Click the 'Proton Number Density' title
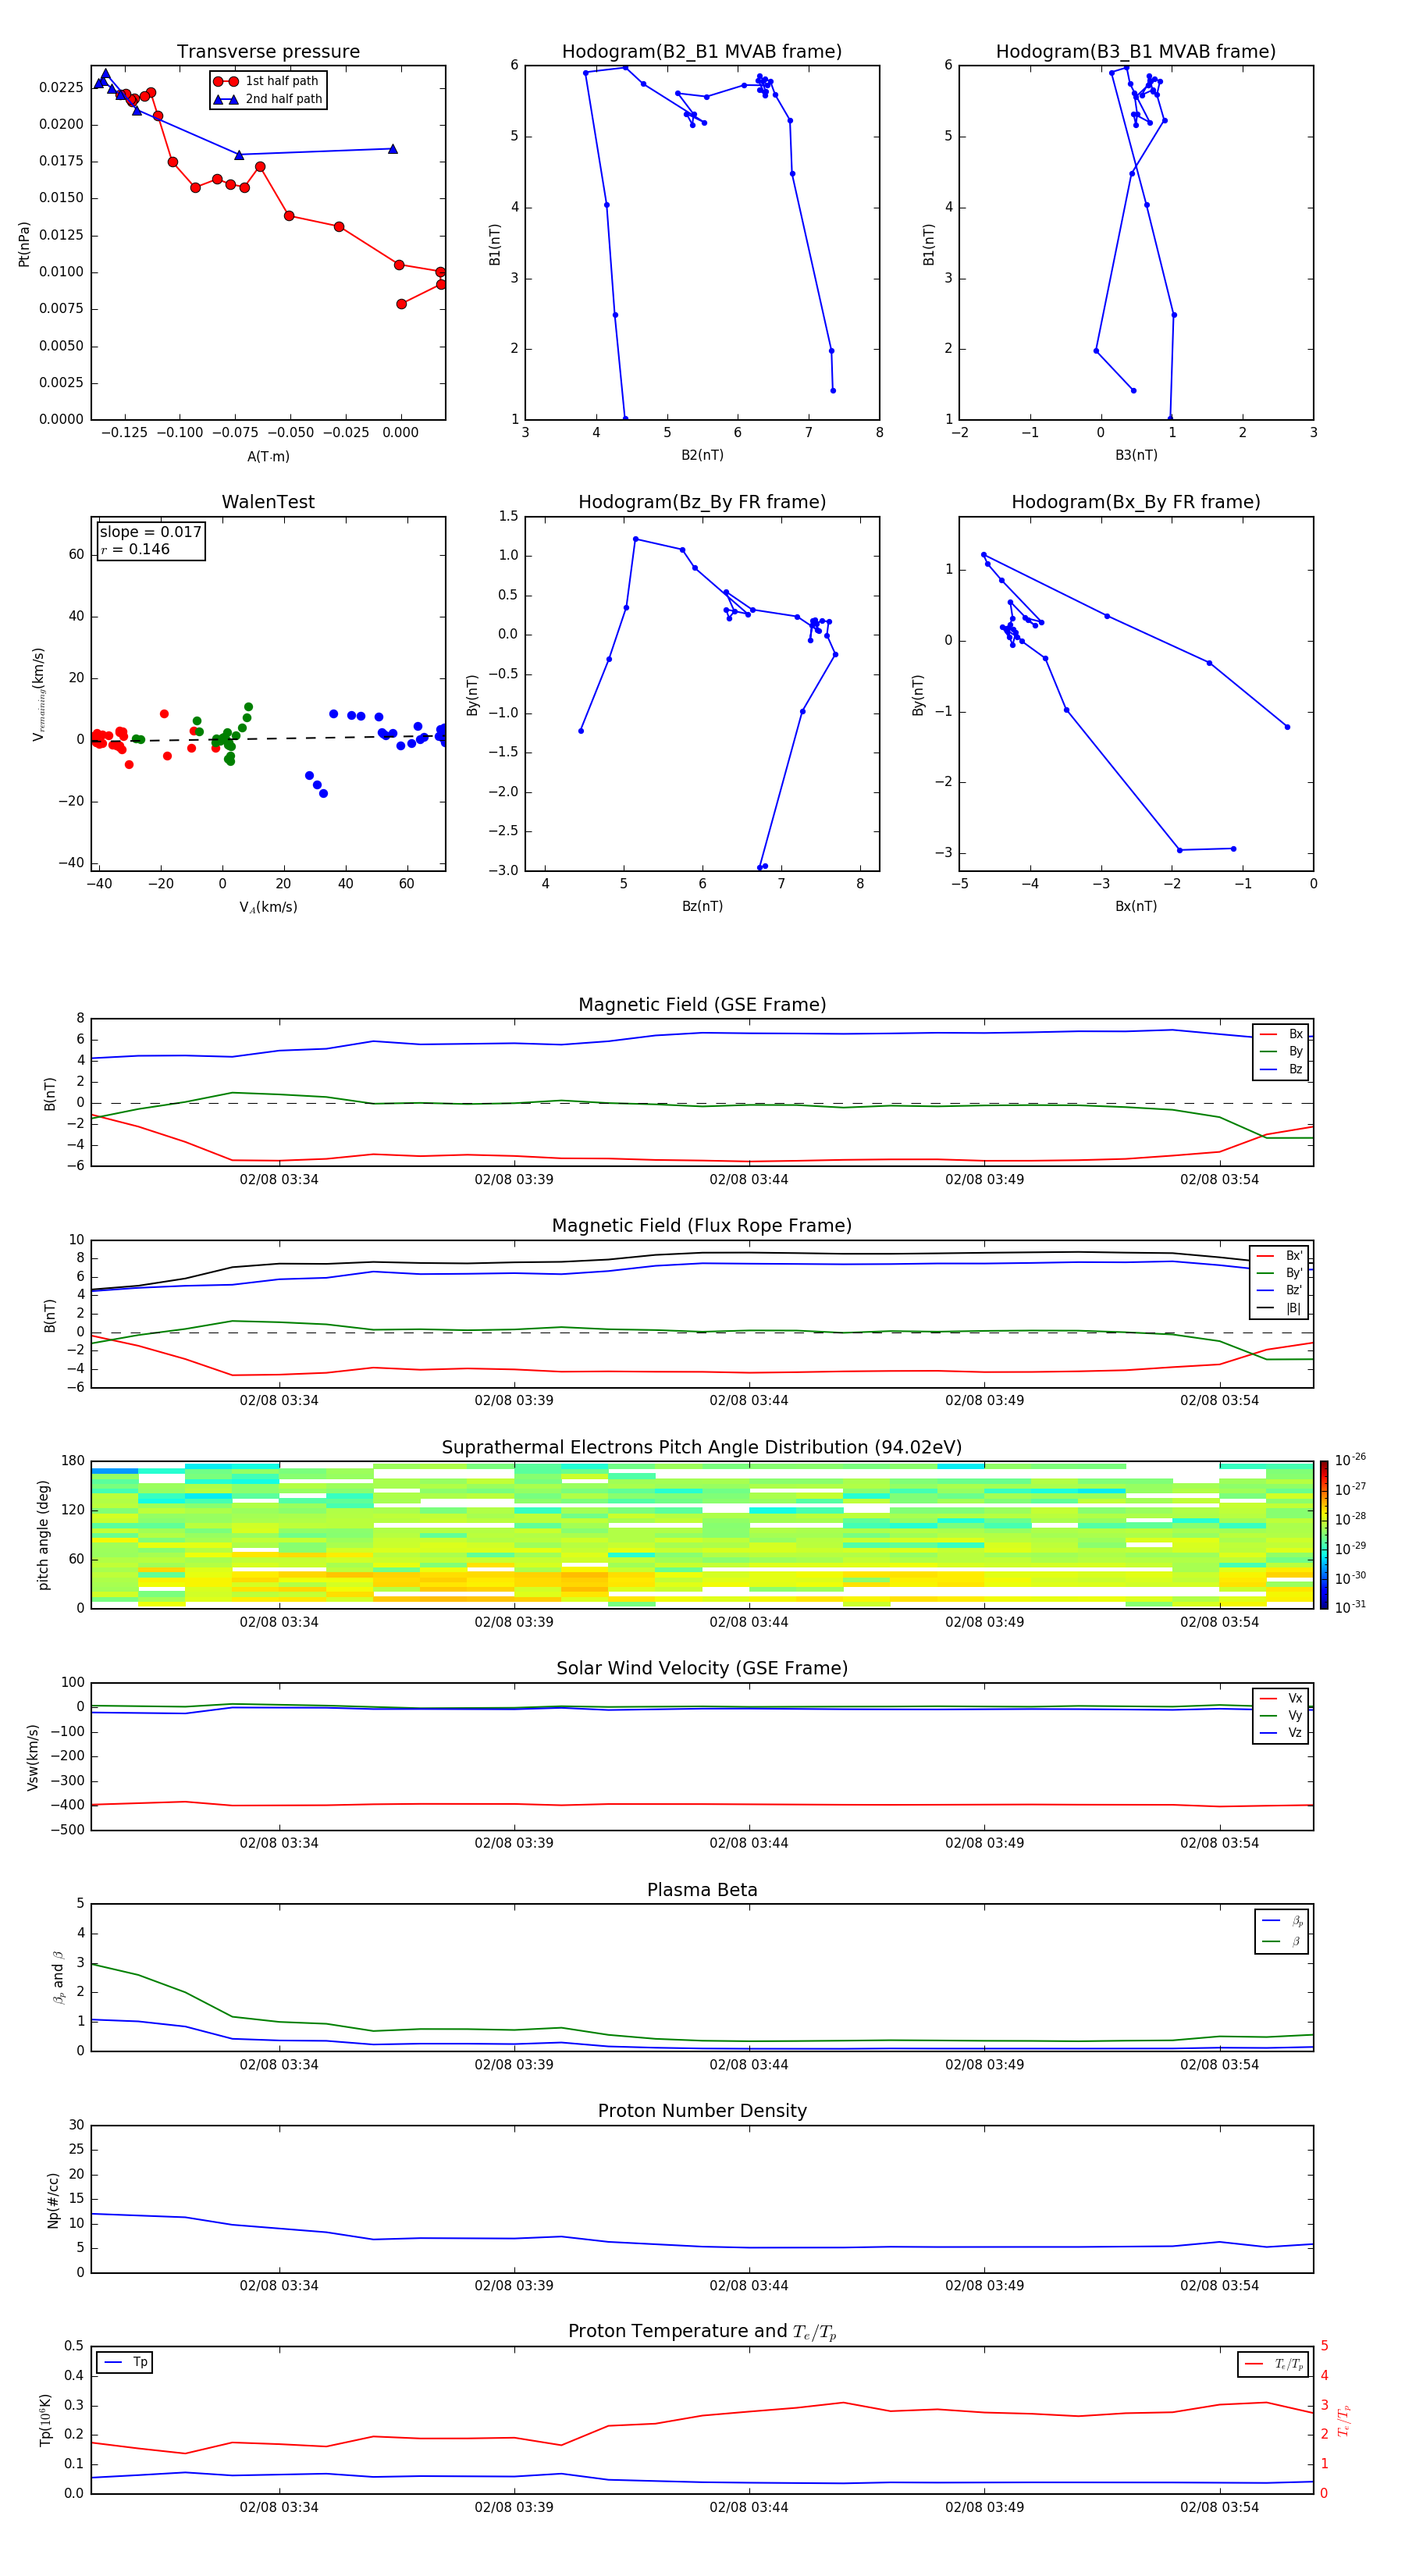 coord(702,2111)
